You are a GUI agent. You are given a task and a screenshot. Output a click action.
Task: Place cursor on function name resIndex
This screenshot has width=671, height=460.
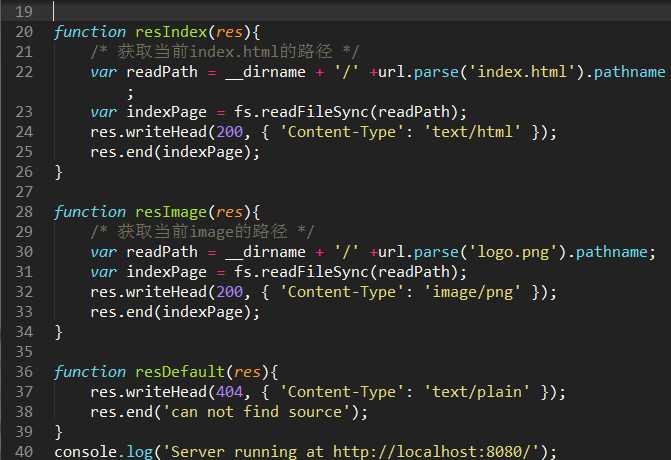(x=171, y=32)
